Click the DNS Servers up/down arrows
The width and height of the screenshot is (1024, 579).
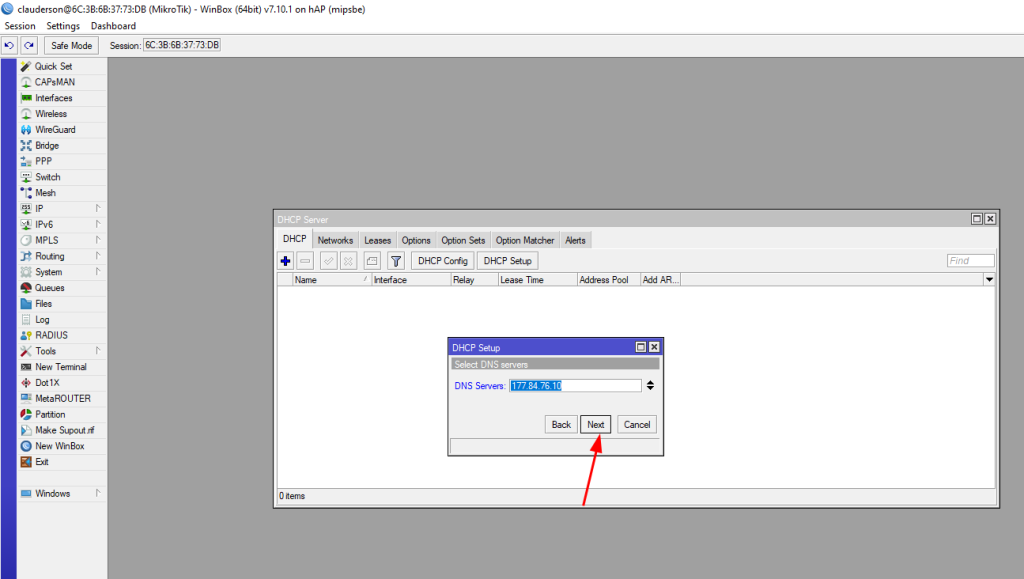pyautogui.click(x=651, y=386)
